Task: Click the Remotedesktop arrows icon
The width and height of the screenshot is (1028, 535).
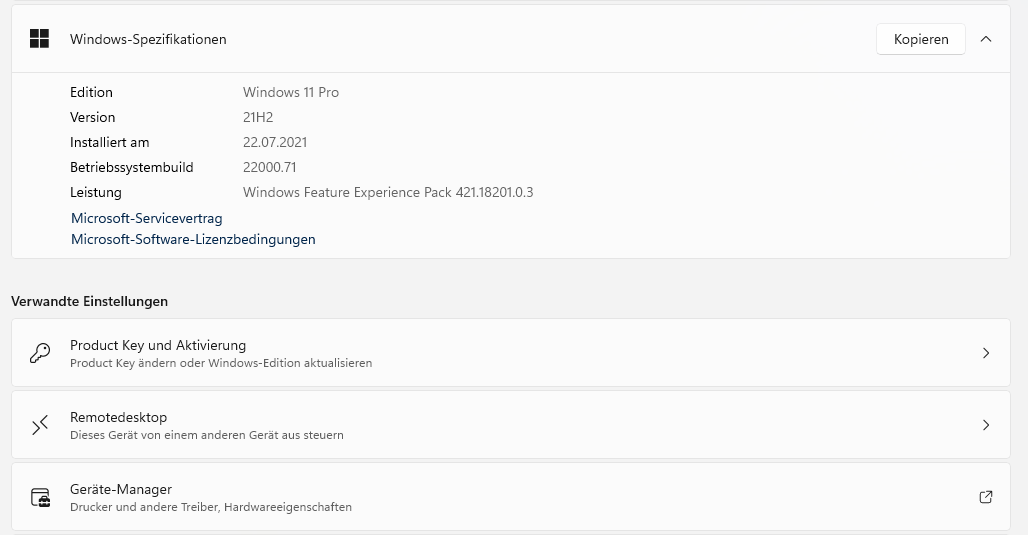Action: click(40, 425)
